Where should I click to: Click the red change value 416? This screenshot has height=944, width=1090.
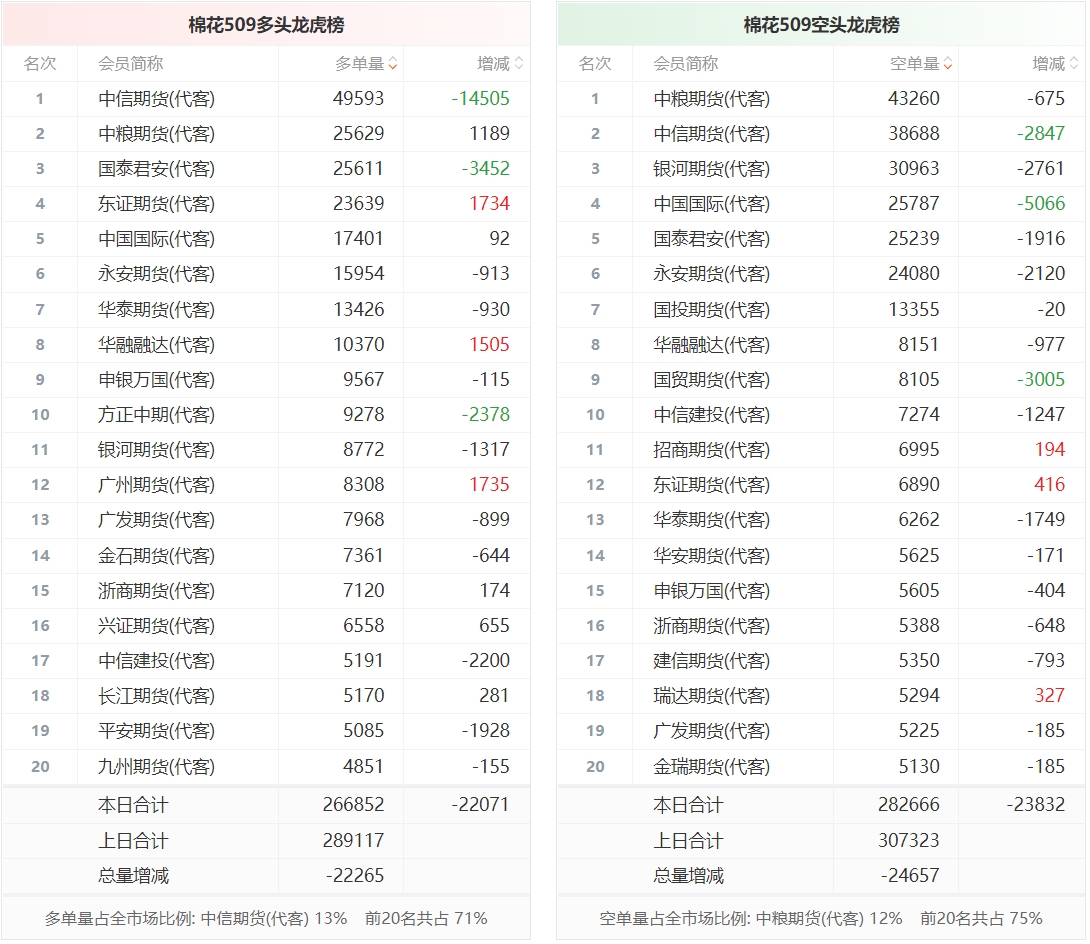[1050, 485]
